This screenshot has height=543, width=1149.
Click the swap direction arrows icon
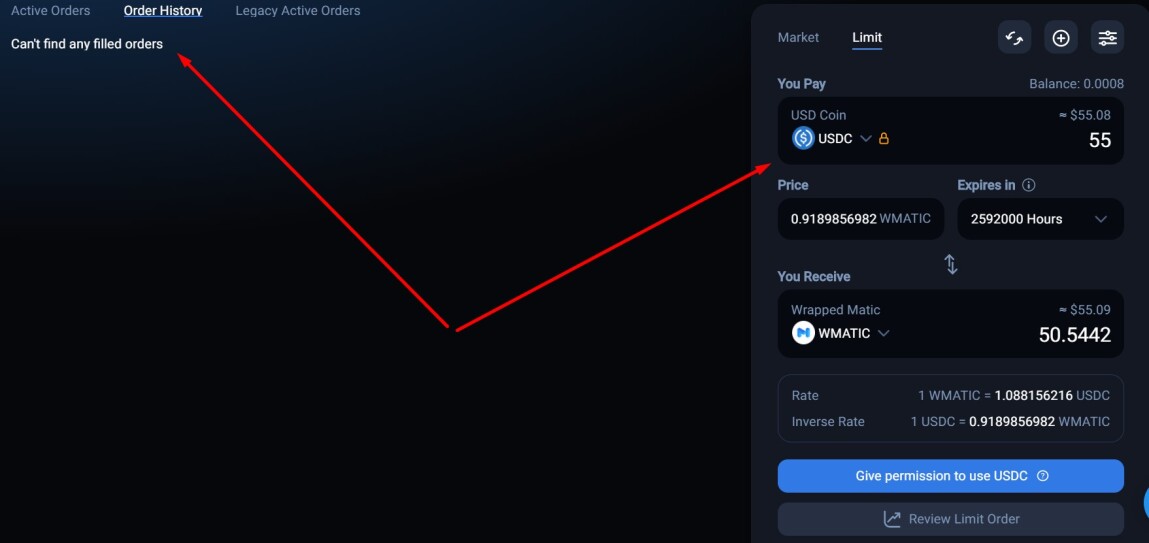click(x=950, y=264)
